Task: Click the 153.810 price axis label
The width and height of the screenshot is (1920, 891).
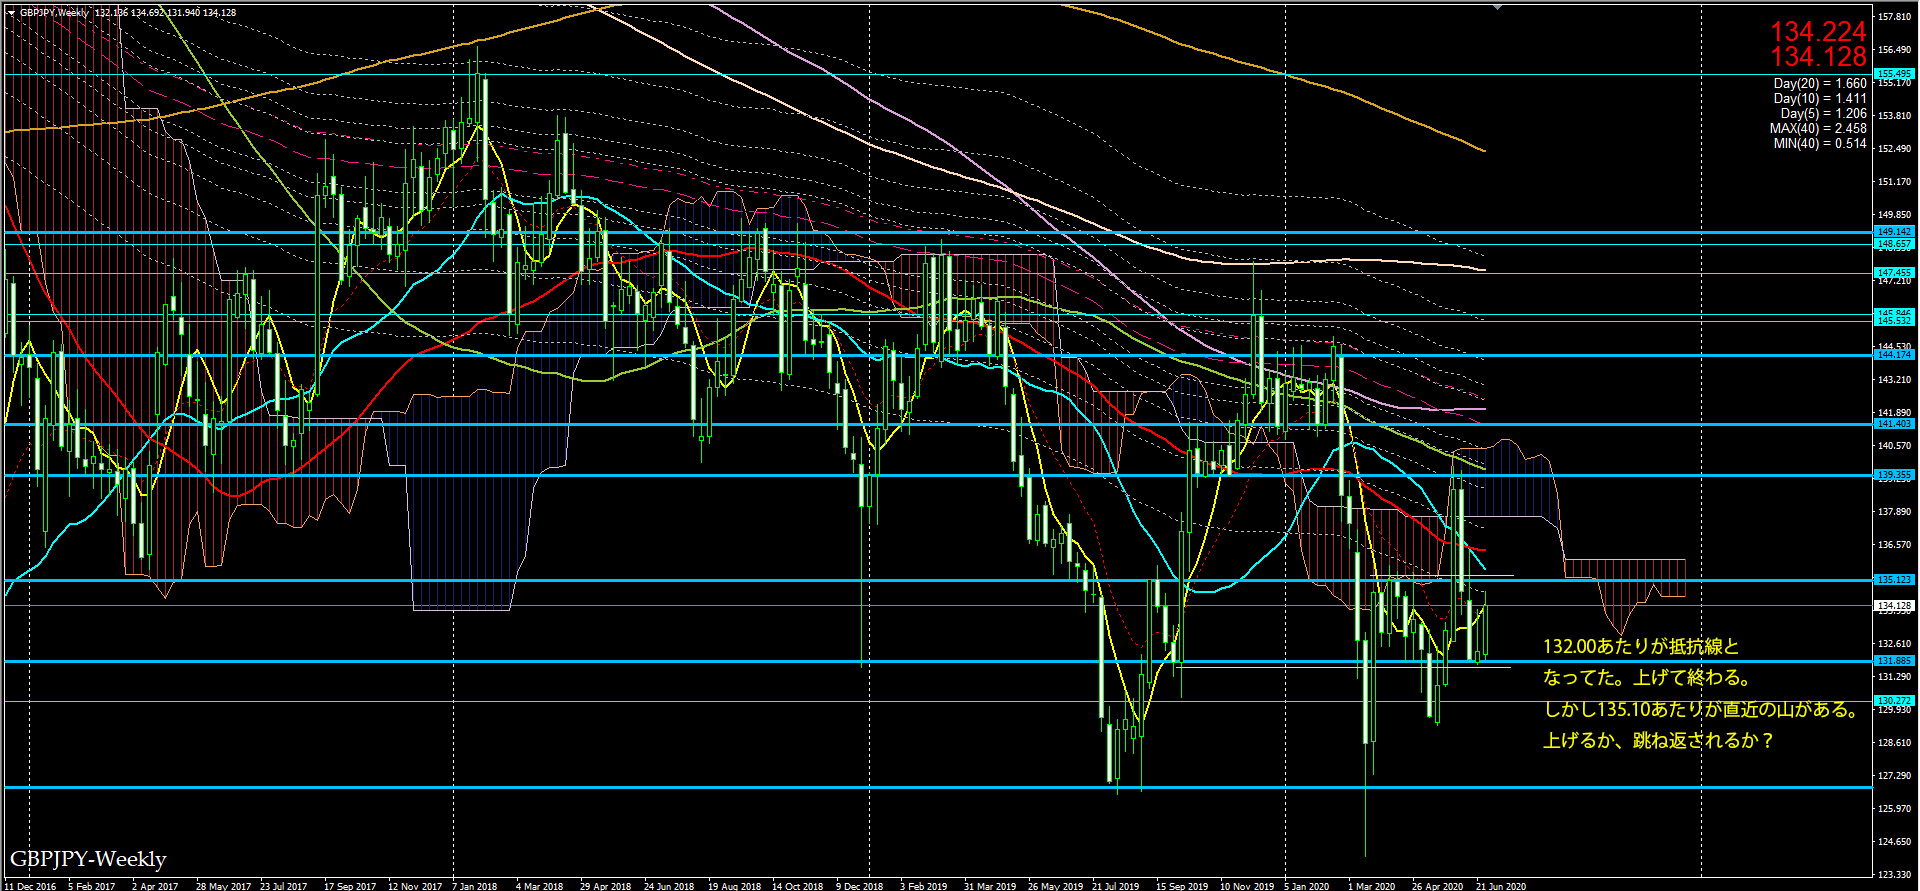Action: 1895,116
